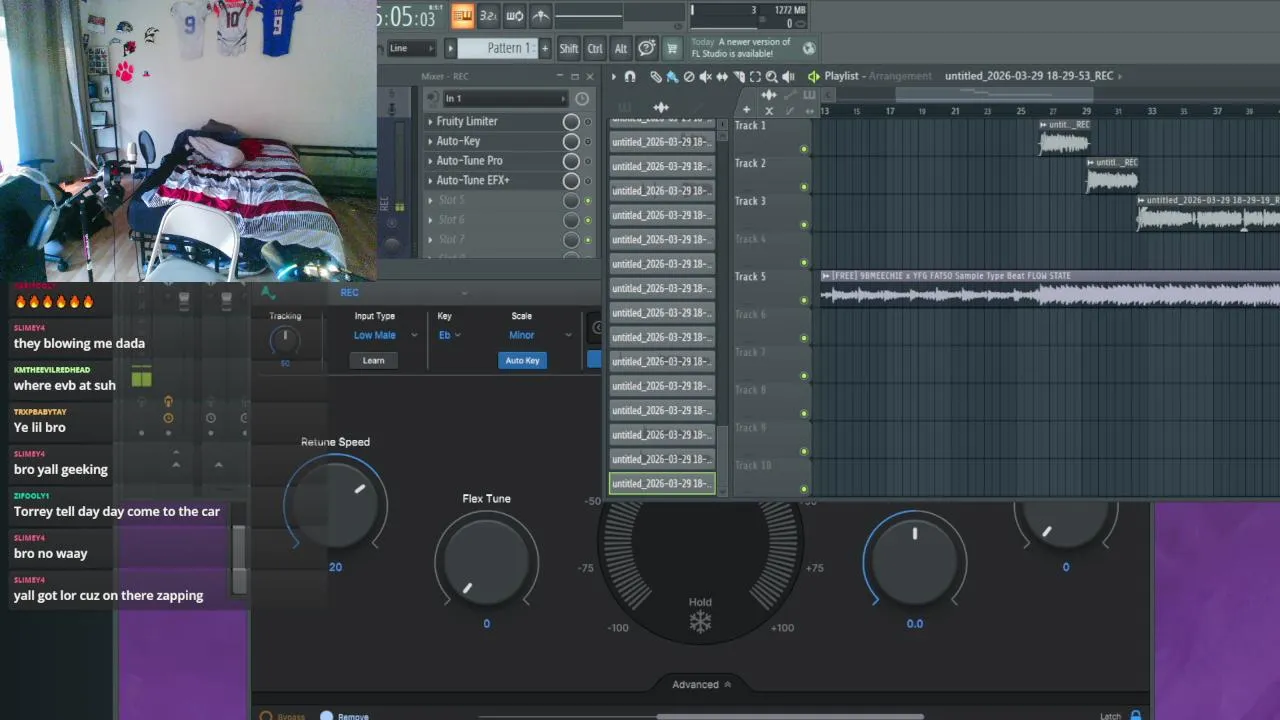Image resolution: width=1280 pixels, height=720 pixels.
Task: Click the plus button next to Pattern 1
Action: tap(545, 48)
